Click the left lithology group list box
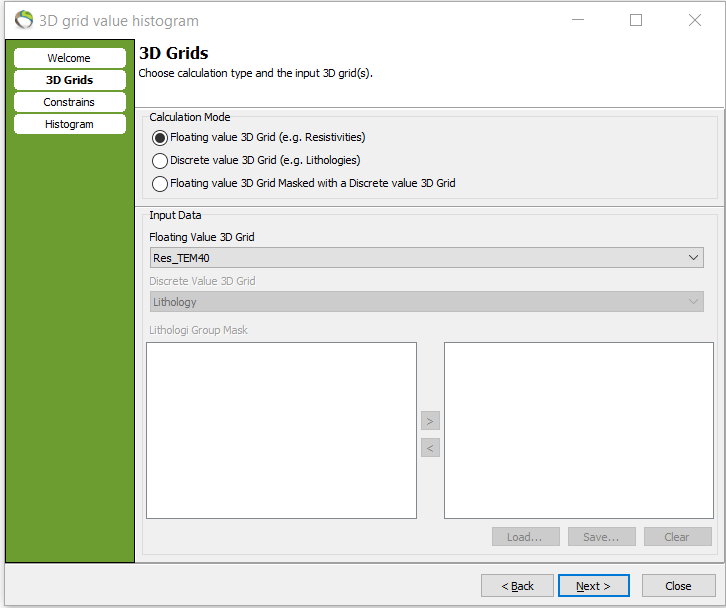Viewport: 726px width, 608px height. (281, 430)
